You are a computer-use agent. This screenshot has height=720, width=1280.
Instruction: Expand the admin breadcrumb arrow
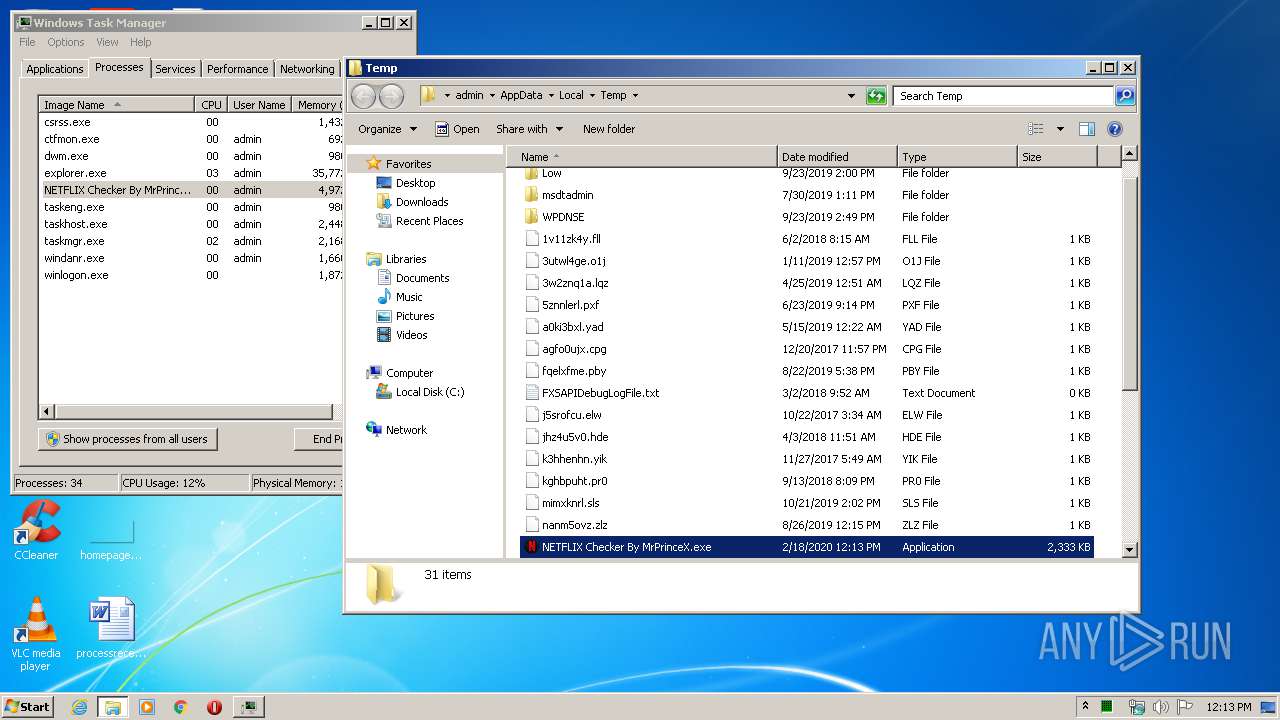[x=491, y=96]
